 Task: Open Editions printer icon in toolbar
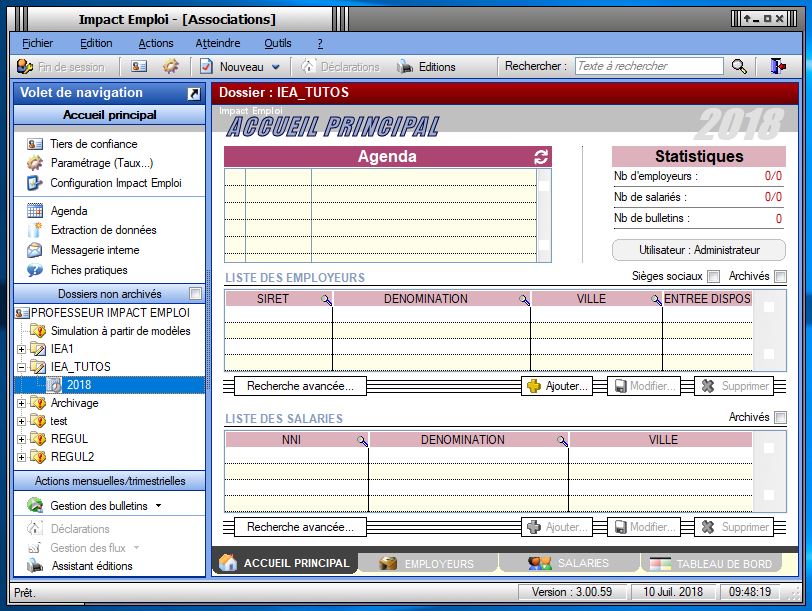(x=404, y=67)
